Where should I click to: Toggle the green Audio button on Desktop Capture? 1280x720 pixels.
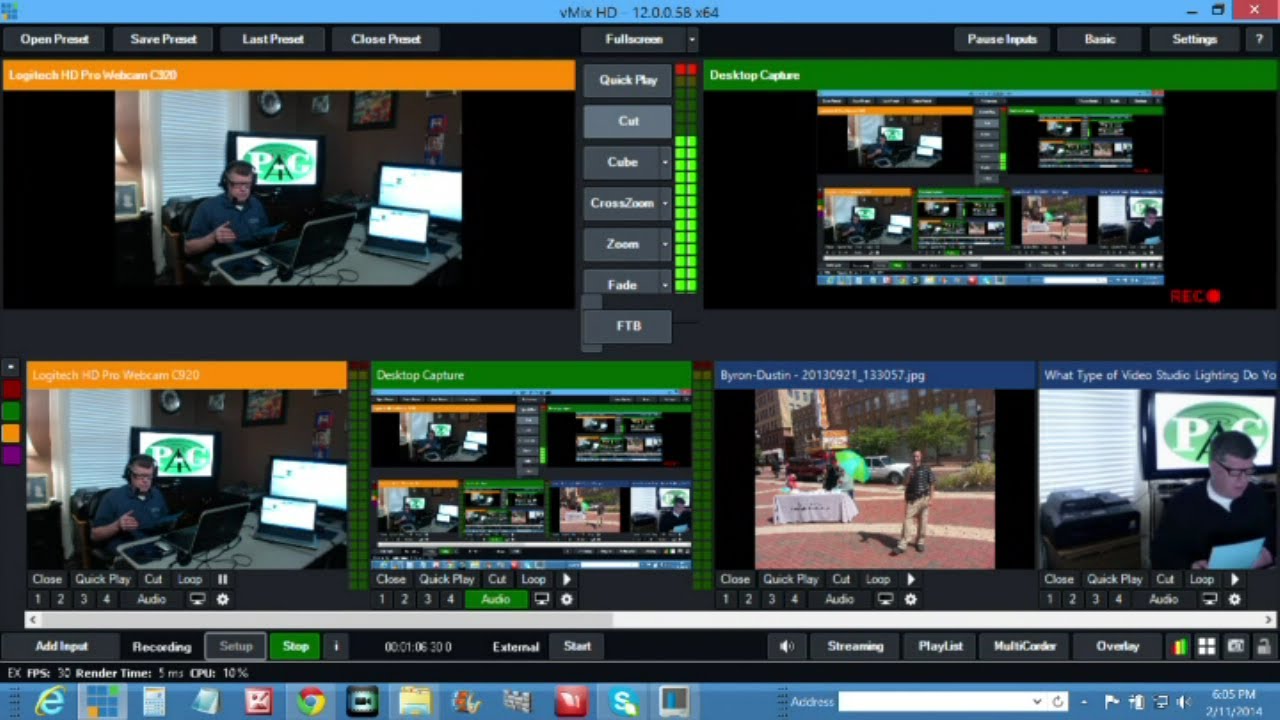pyautogui.click(x=495, y=599)
